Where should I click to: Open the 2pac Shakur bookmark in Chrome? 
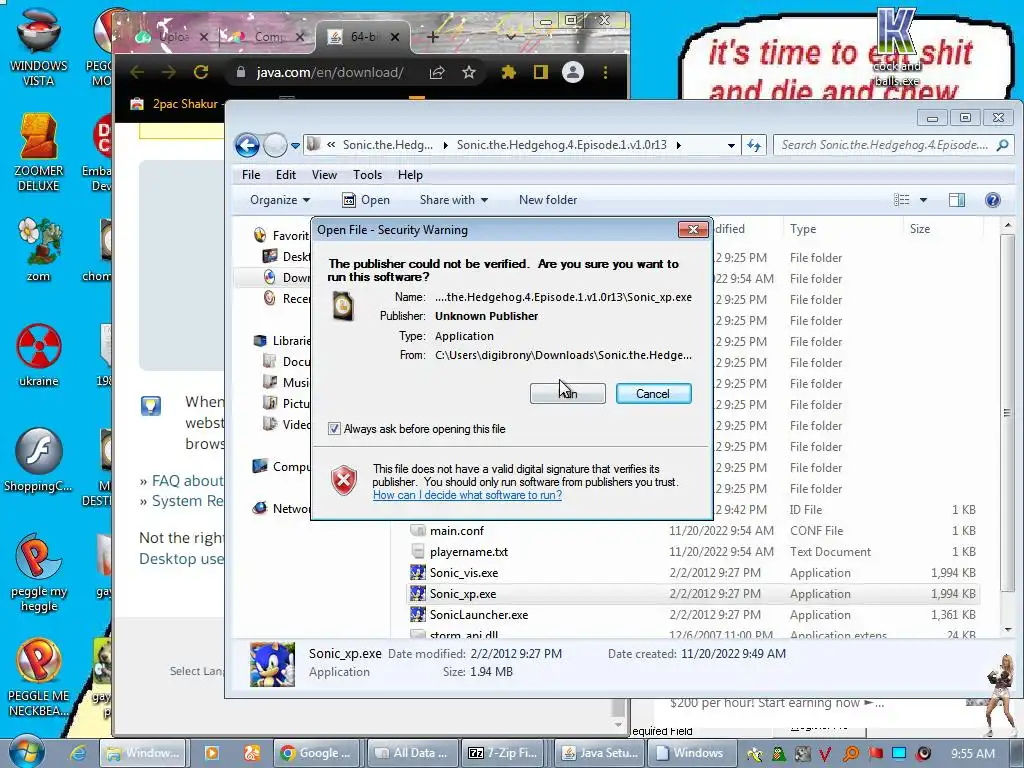[x=176, y=104]
